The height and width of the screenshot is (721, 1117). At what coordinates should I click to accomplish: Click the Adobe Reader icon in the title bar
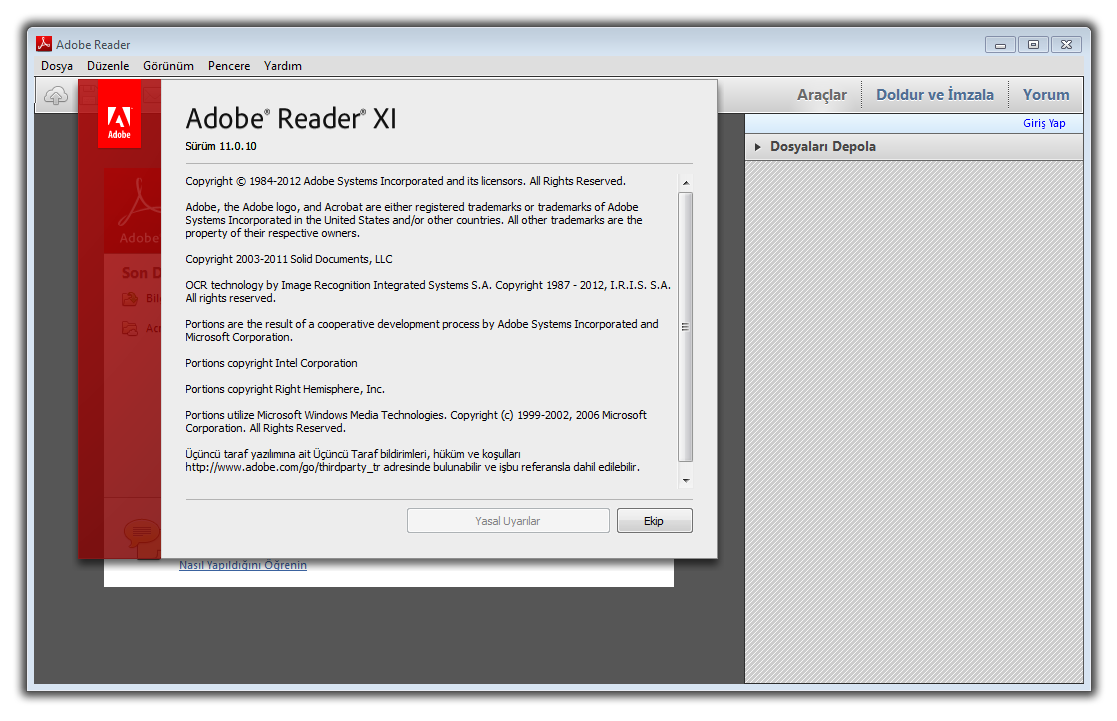click(x=44, y=44)
